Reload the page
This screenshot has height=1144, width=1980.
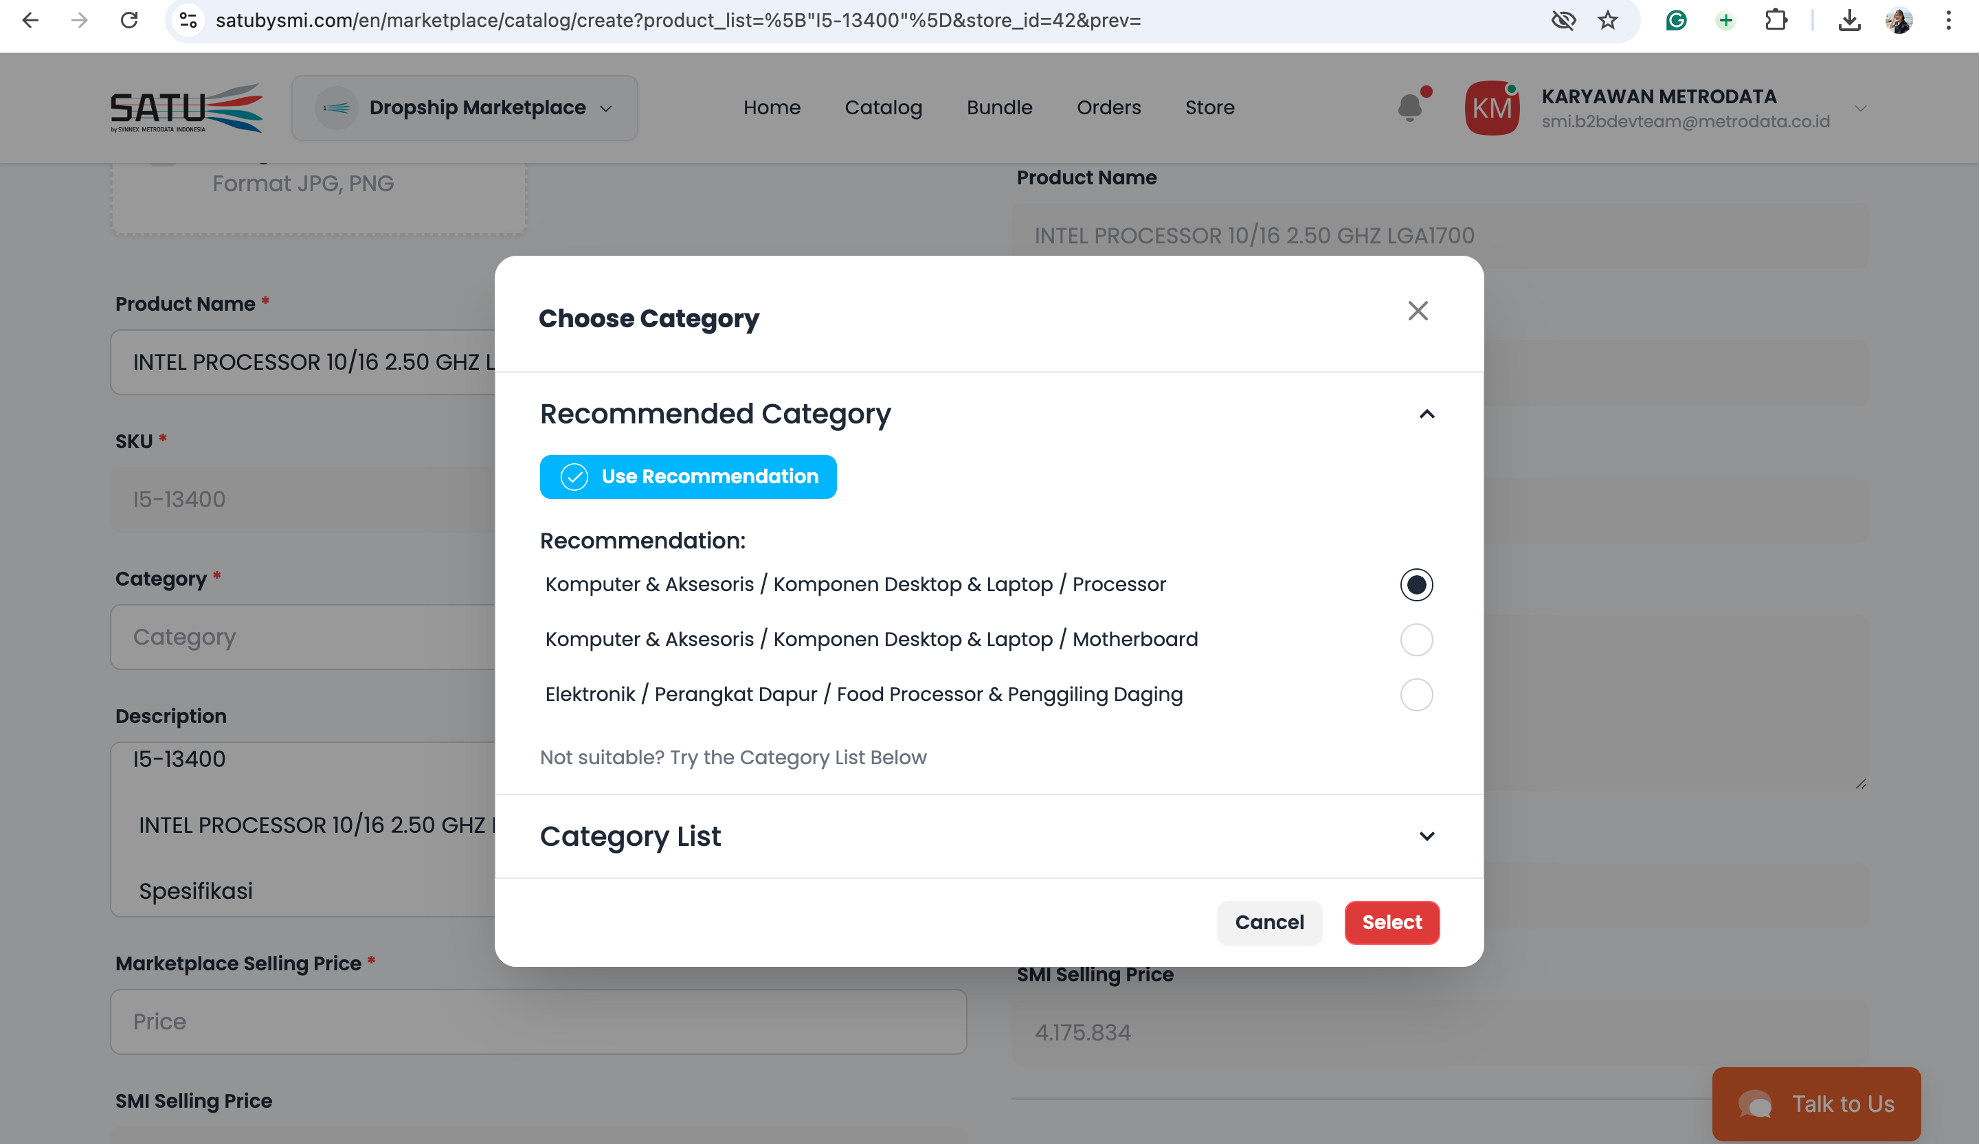129,20
